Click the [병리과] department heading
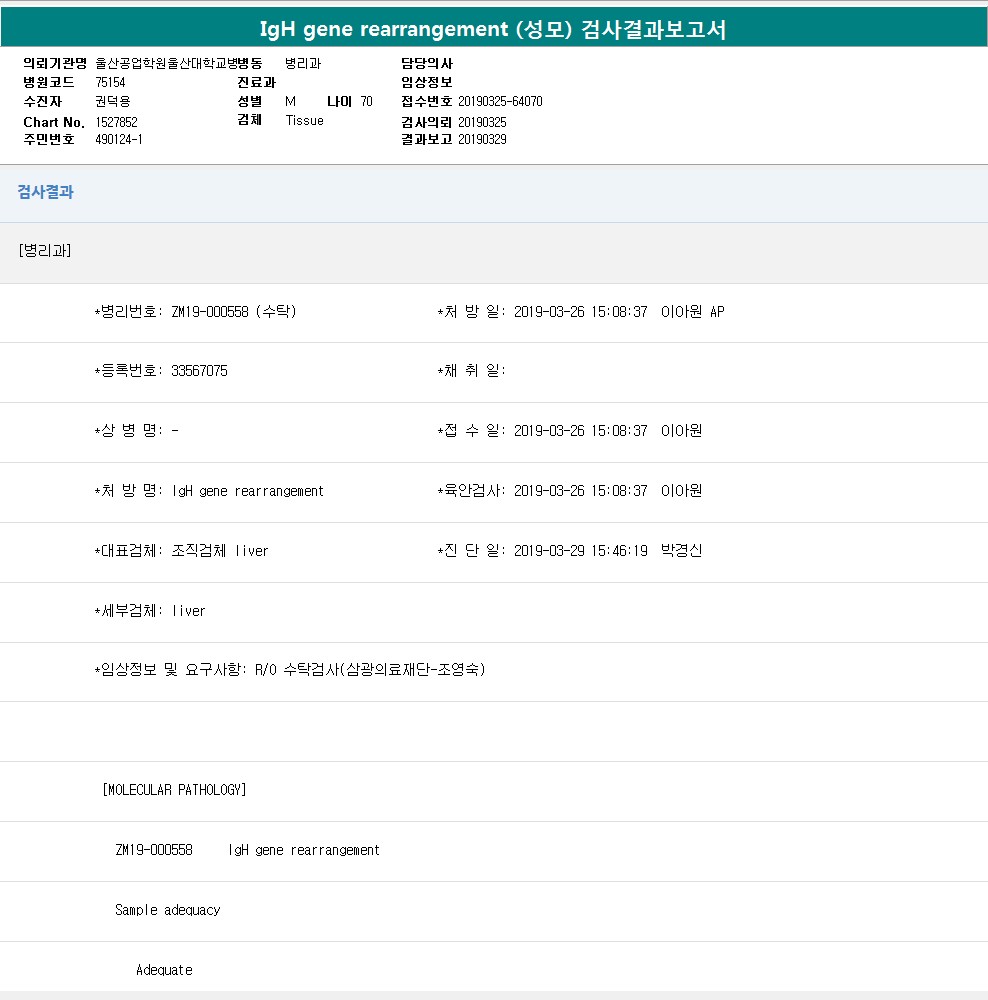988x1000 pixels. [x=45, y=251]
